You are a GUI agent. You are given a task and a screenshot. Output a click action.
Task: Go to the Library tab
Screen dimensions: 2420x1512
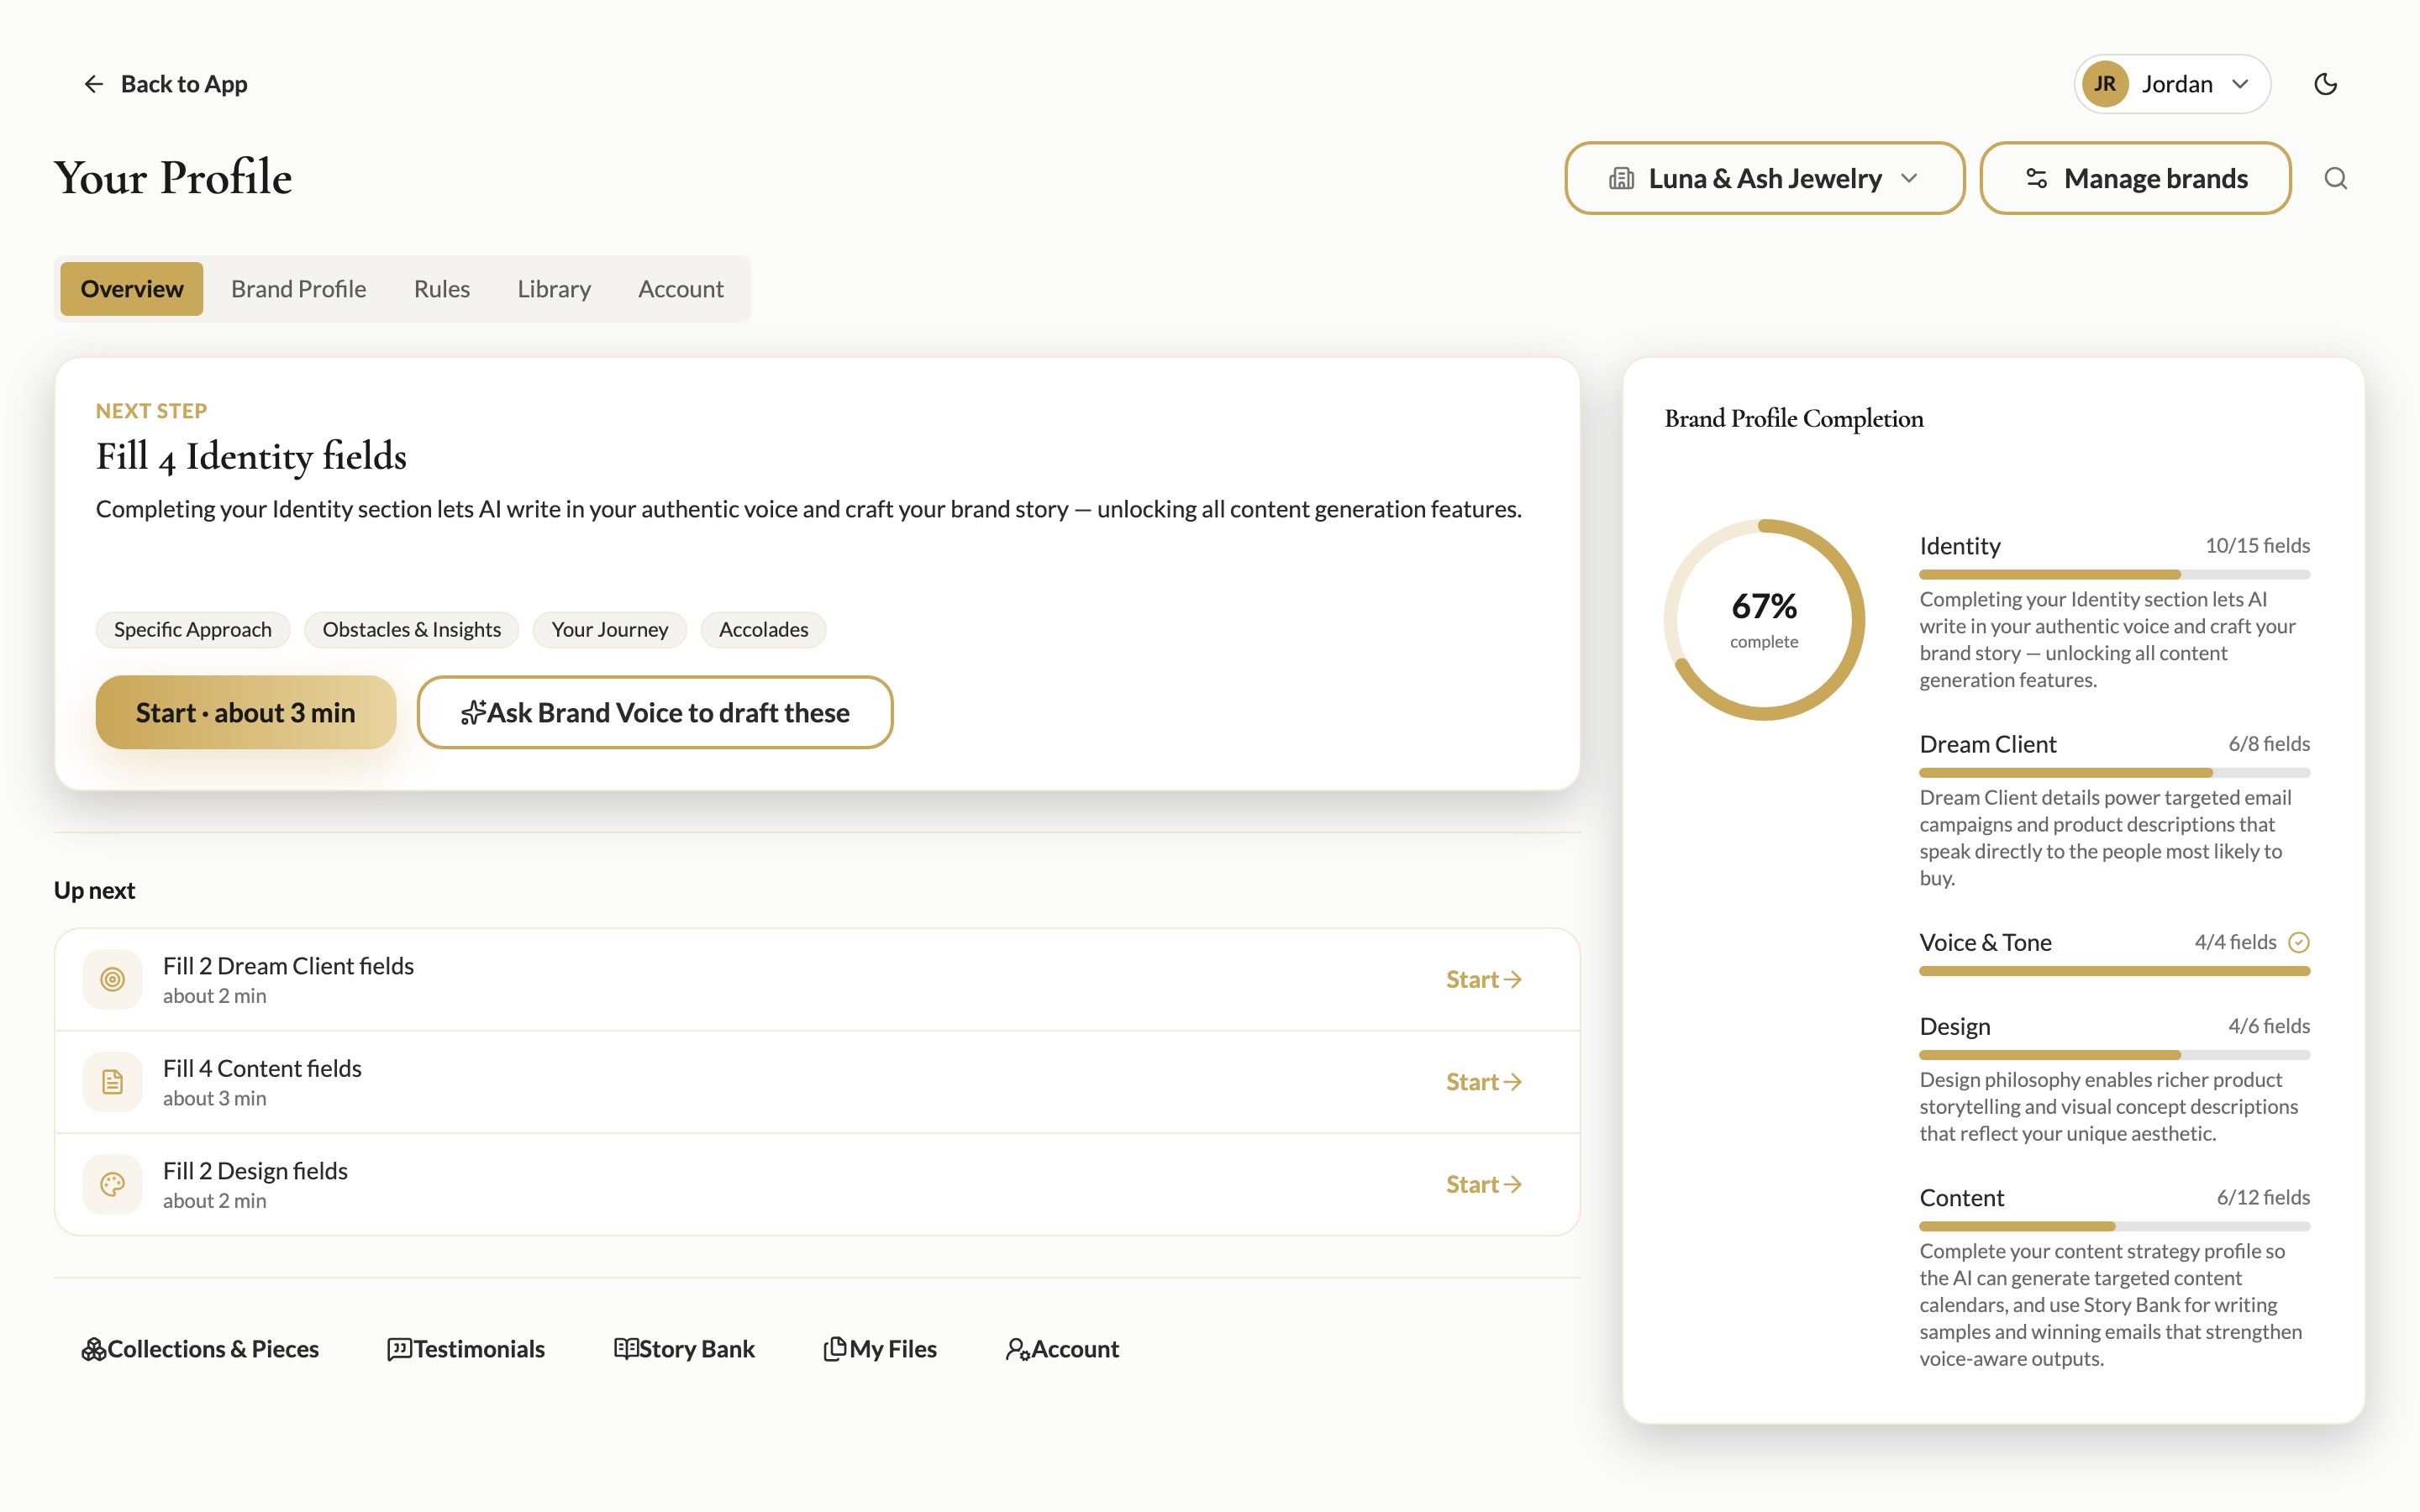(553, 289)
